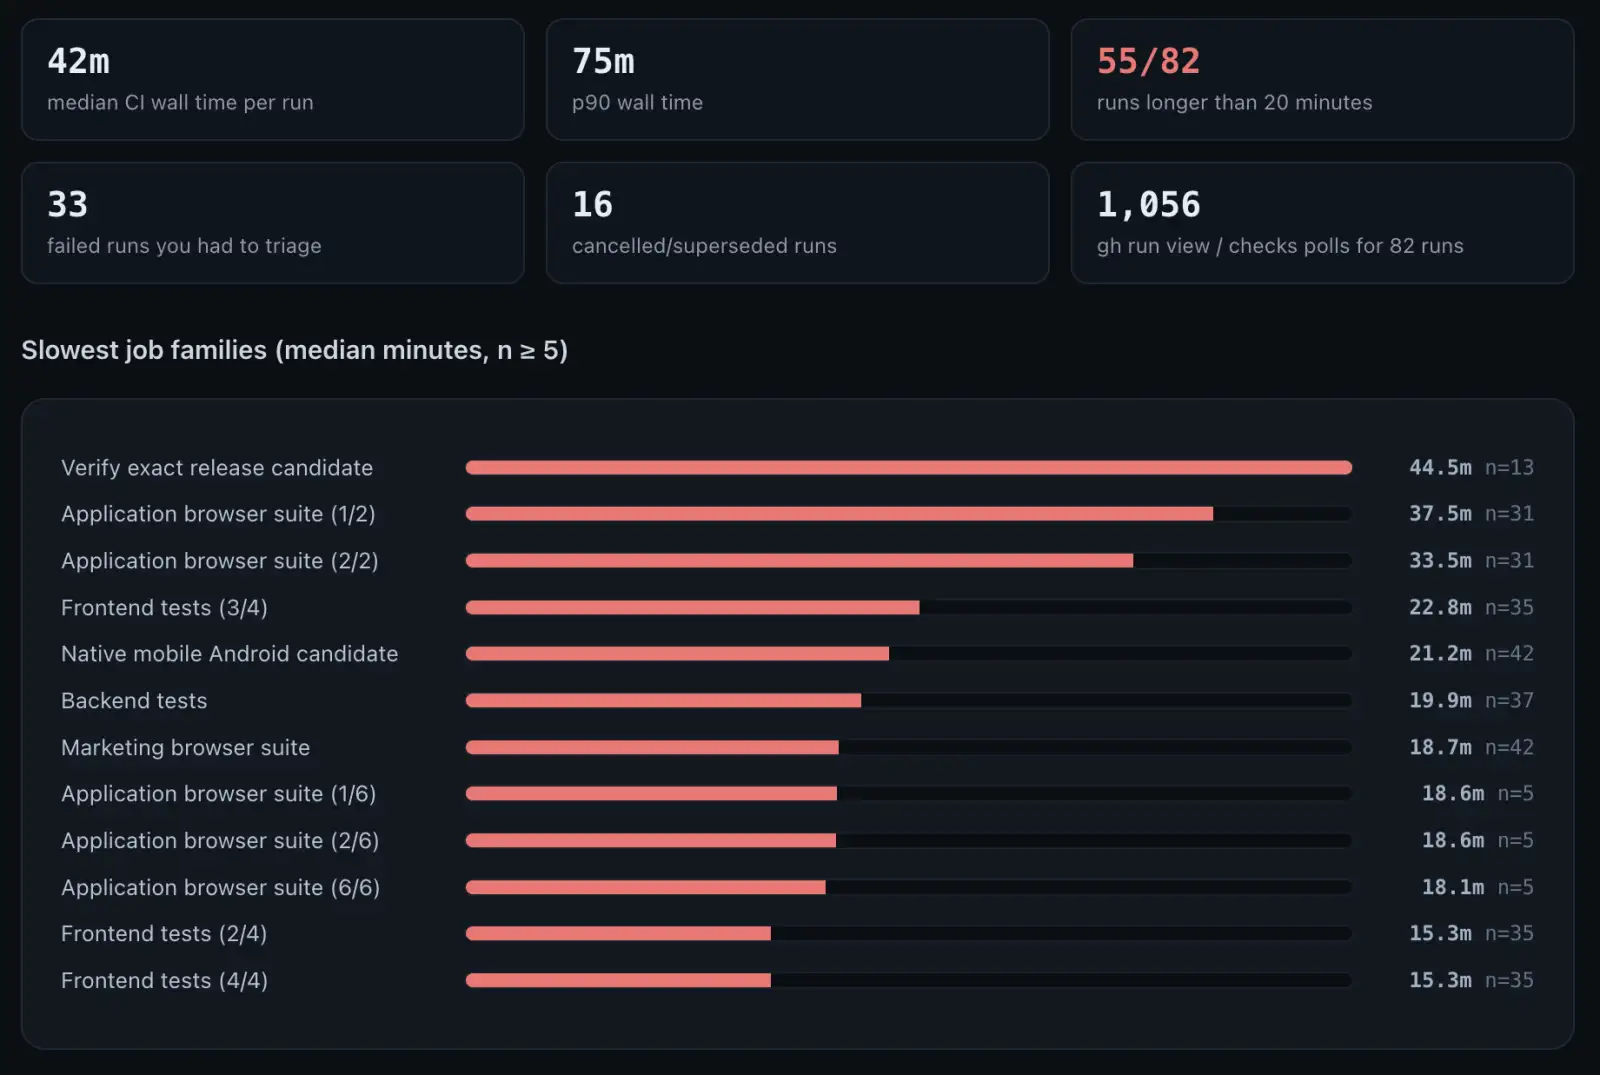
Task: Select 'Frontend tests (2/4)' row label
Action: point(164,934)
